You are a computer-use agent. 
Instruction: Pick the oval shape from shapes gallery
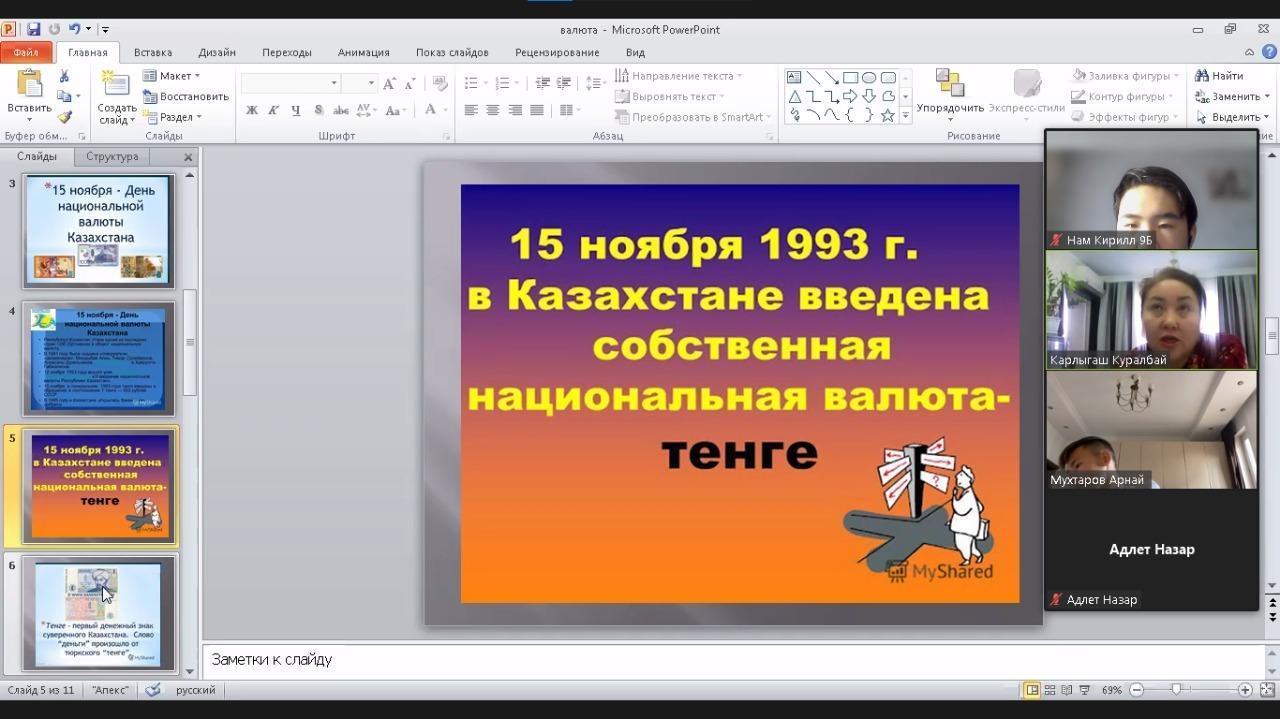click(x=869, y=77)
